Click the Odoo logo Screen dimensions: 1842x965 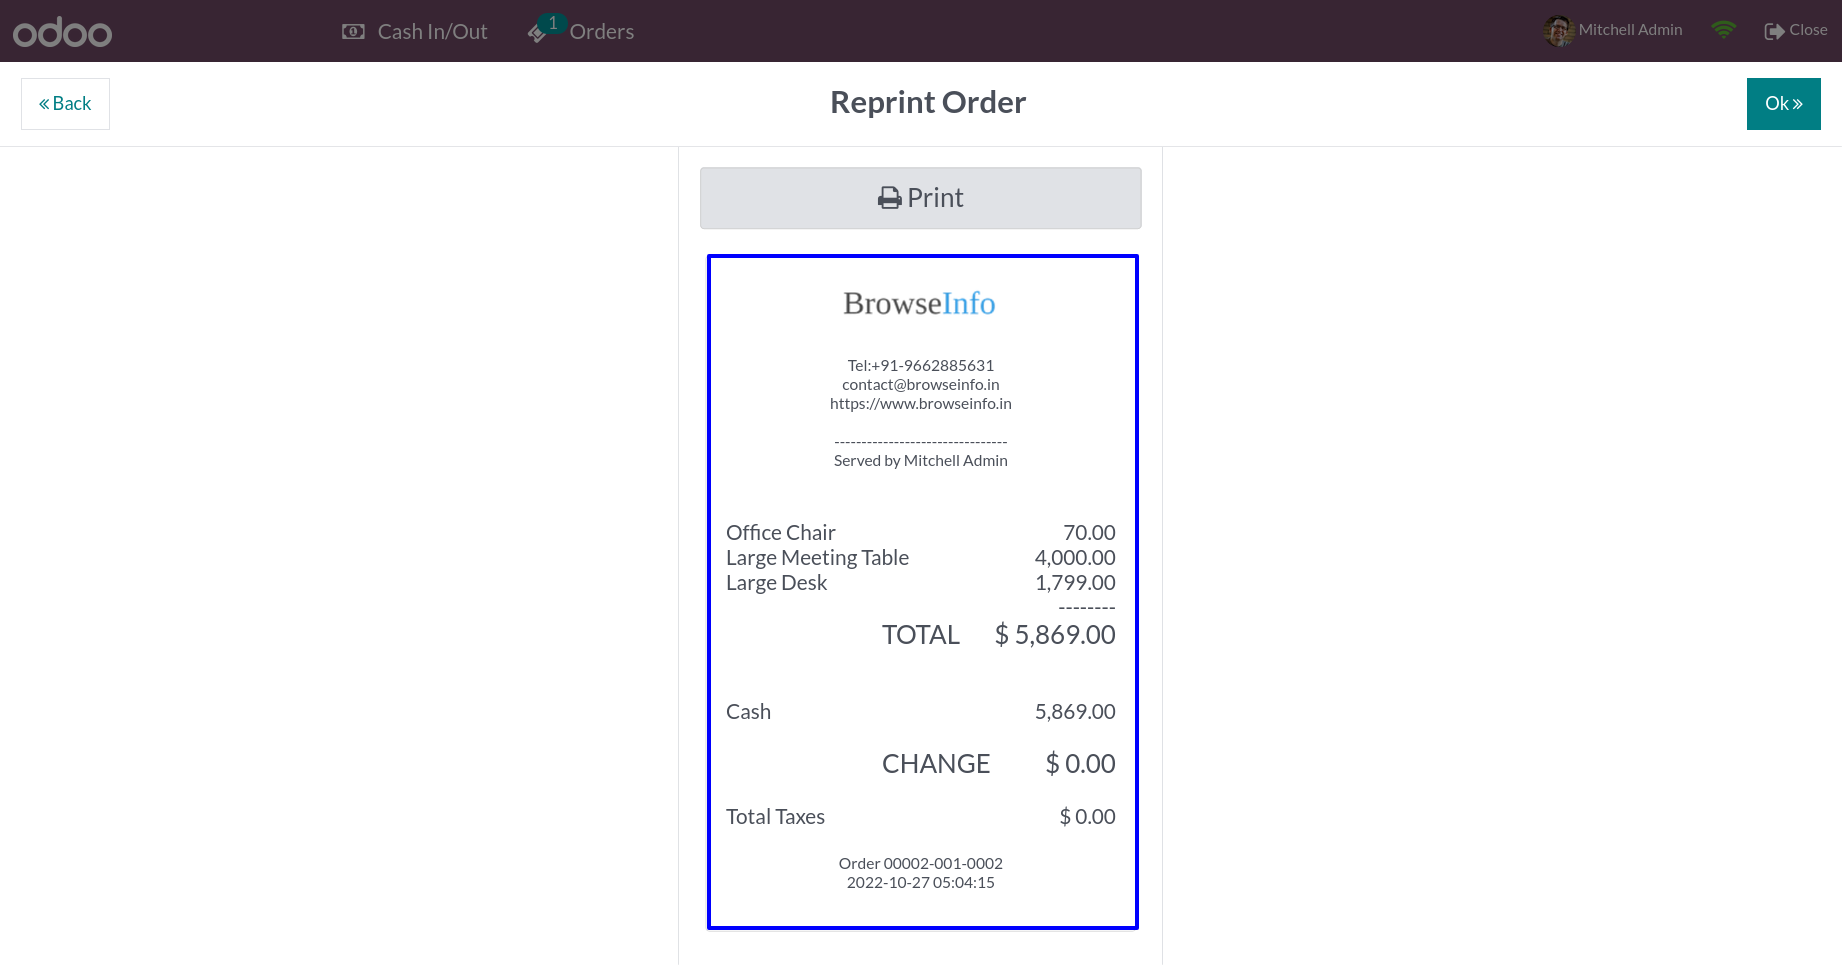coord(62,32)
